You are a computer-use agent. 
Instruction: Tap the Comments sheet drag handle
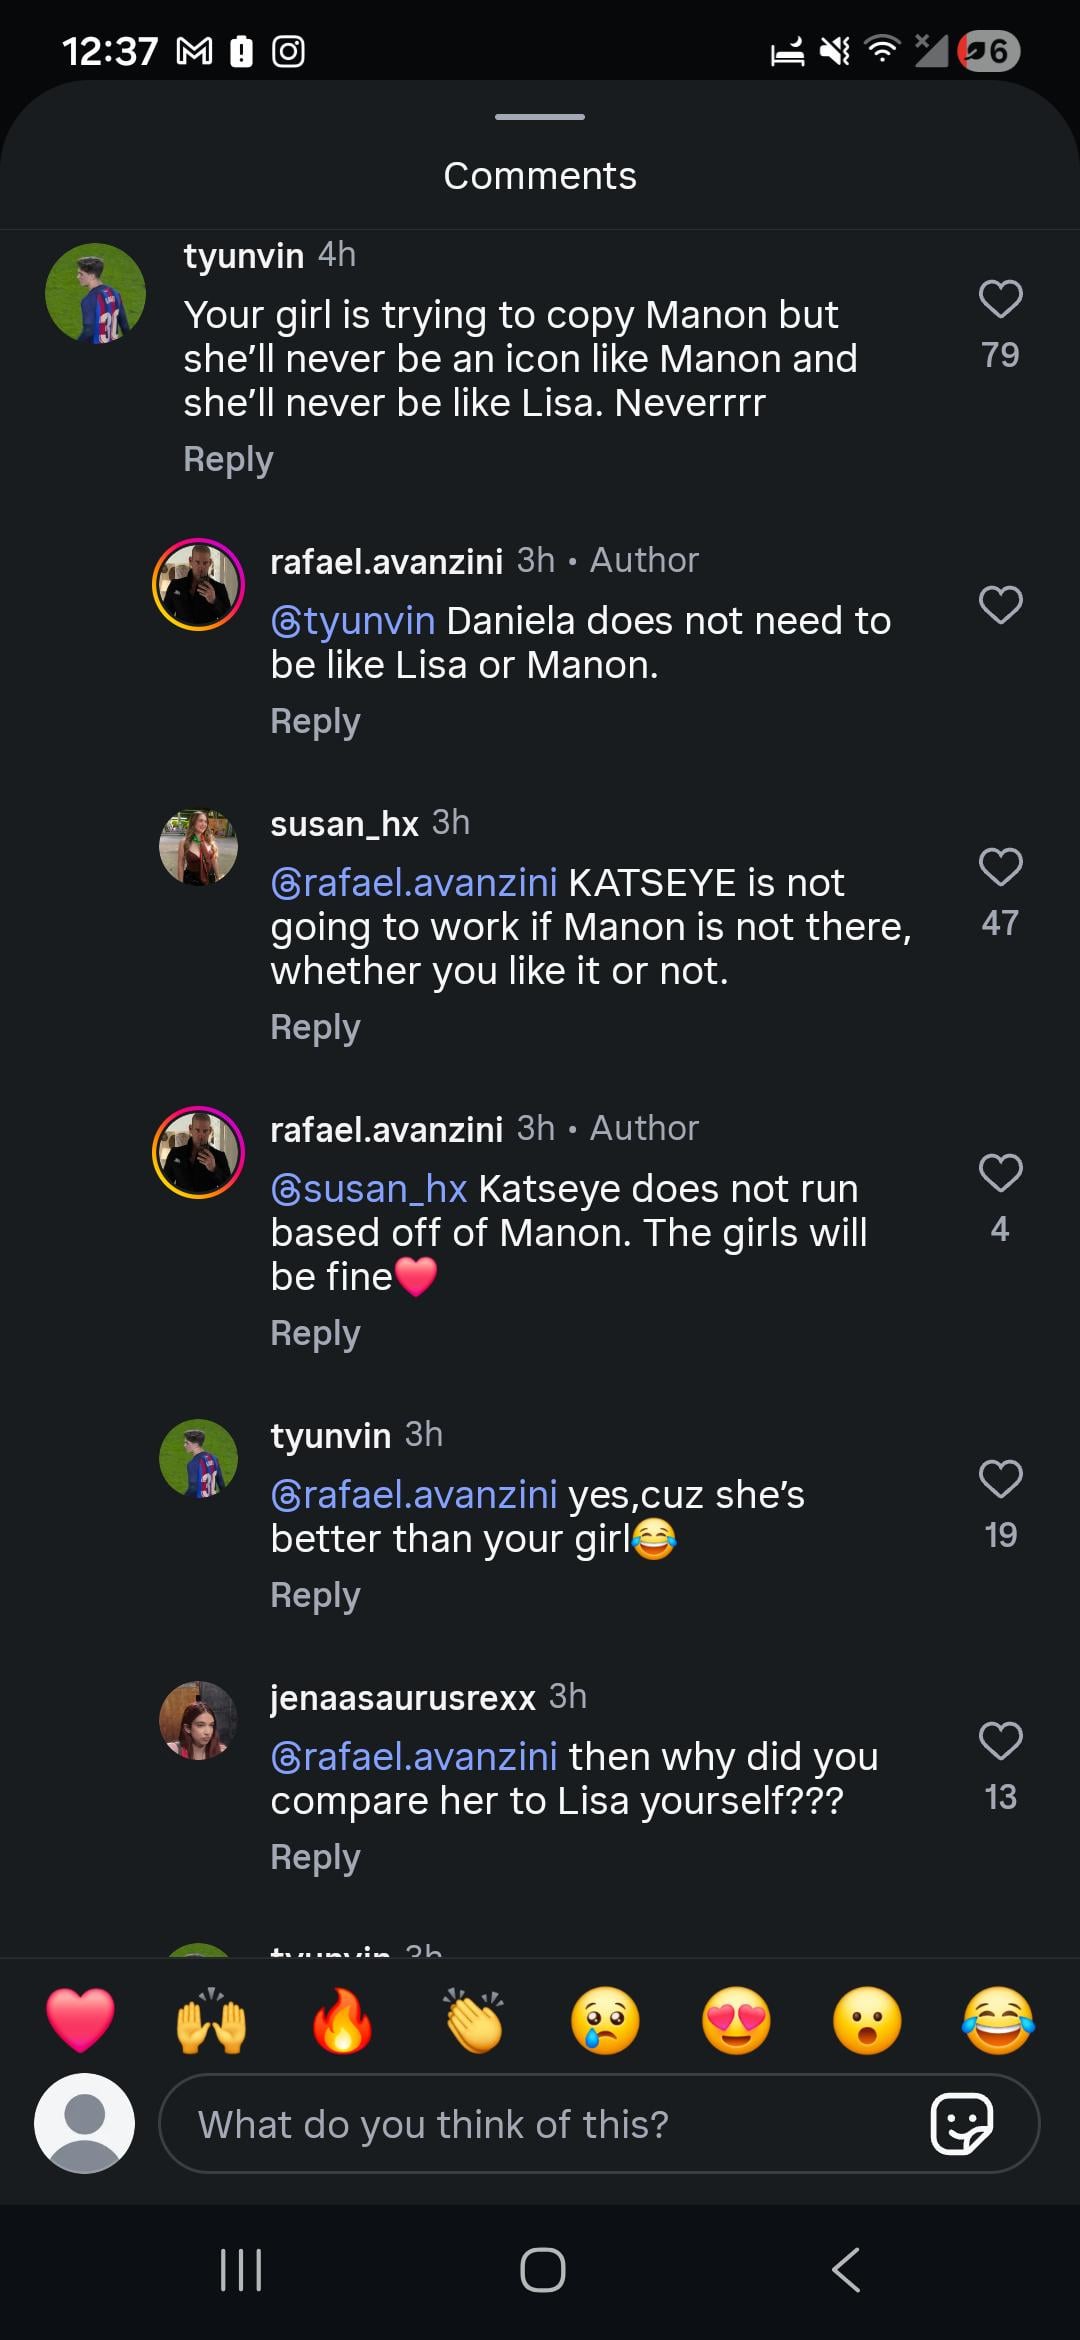tap(540, 117)
